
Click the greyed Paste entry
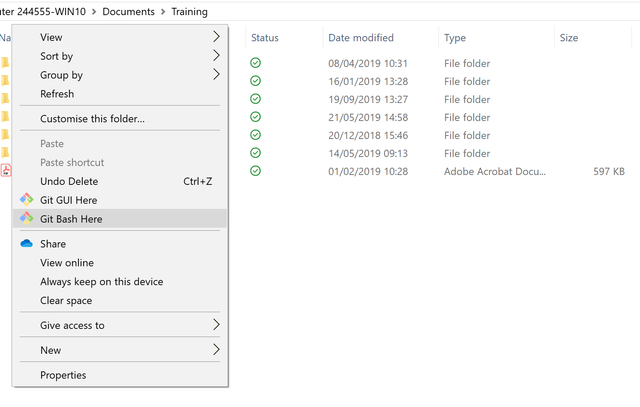coord(120,144)
